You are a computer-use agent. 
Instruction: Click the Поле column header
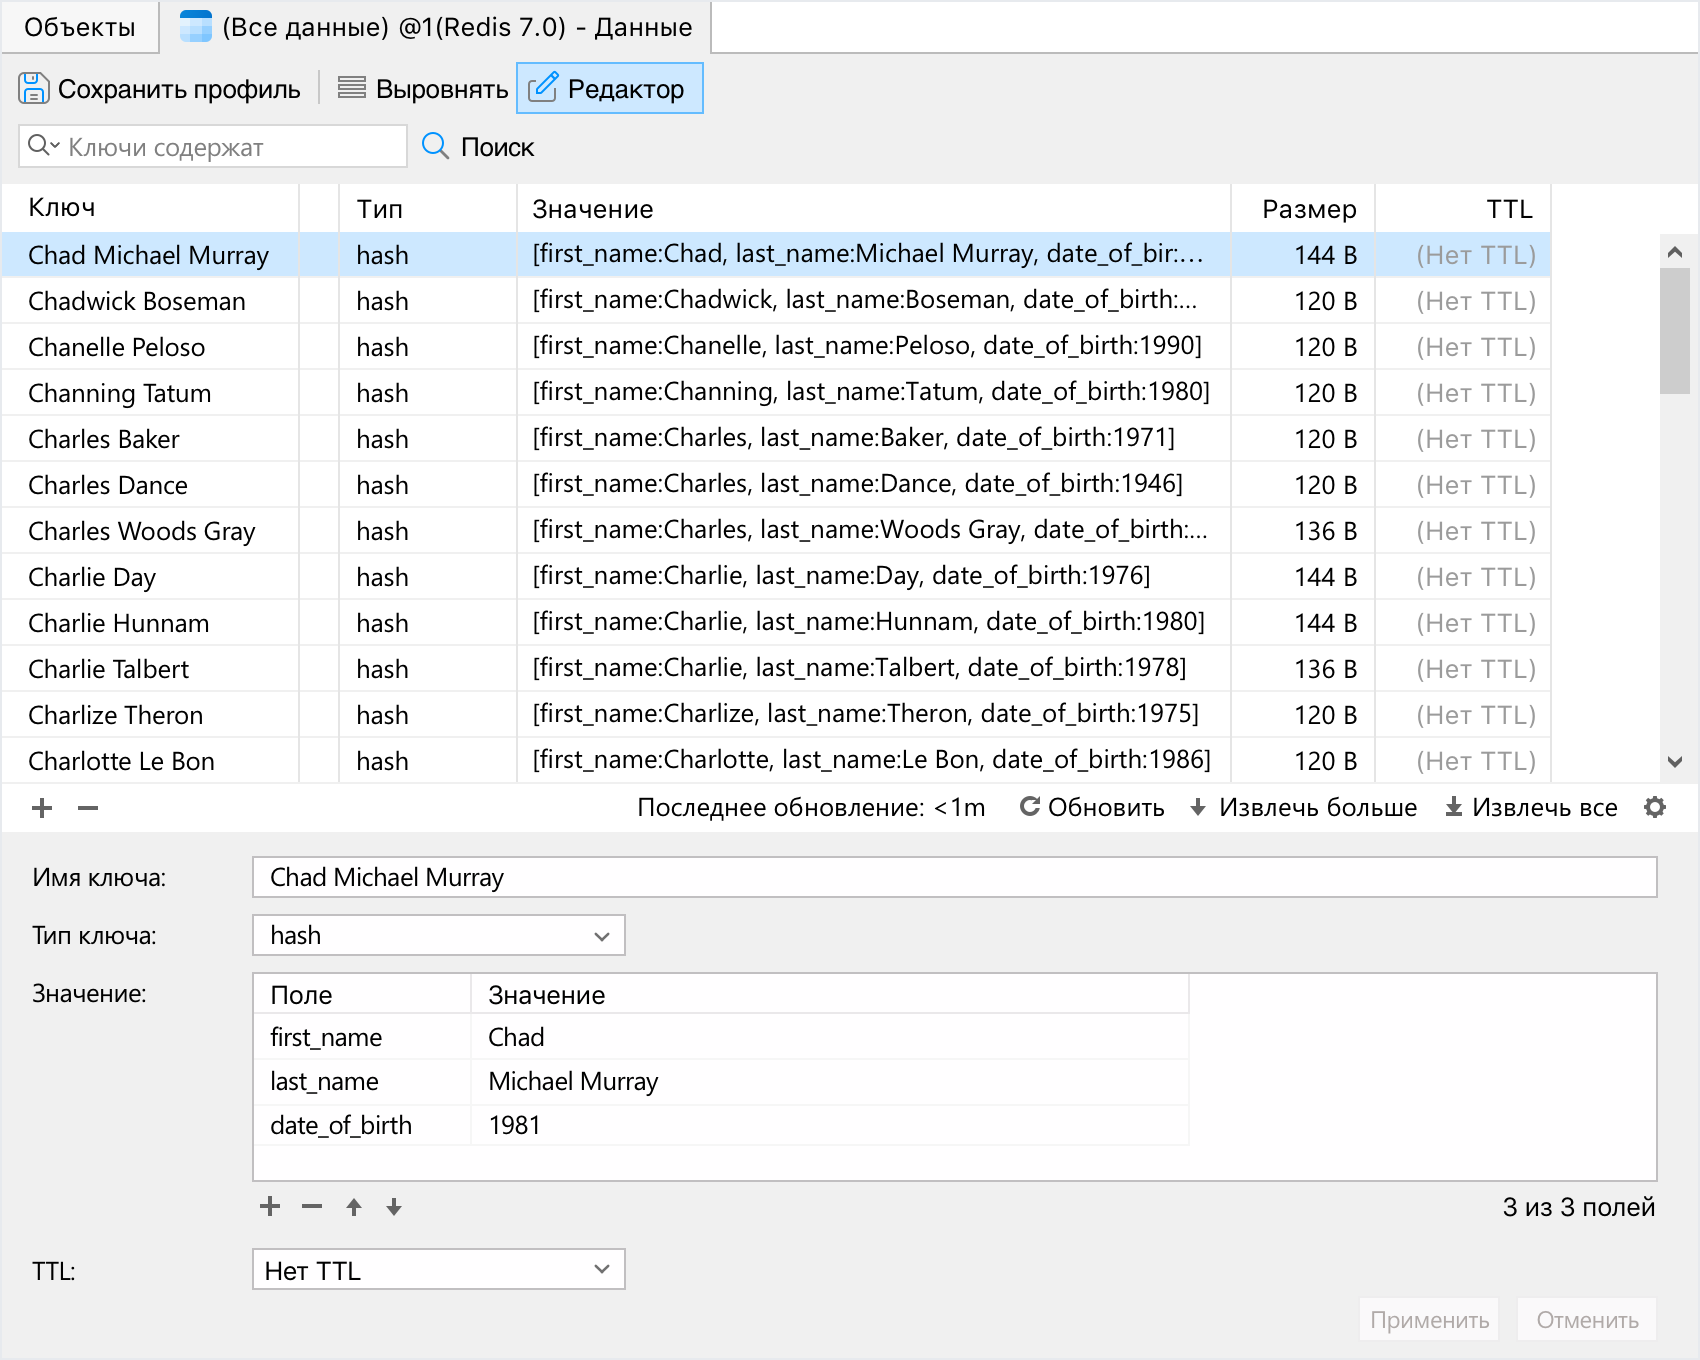361,995
